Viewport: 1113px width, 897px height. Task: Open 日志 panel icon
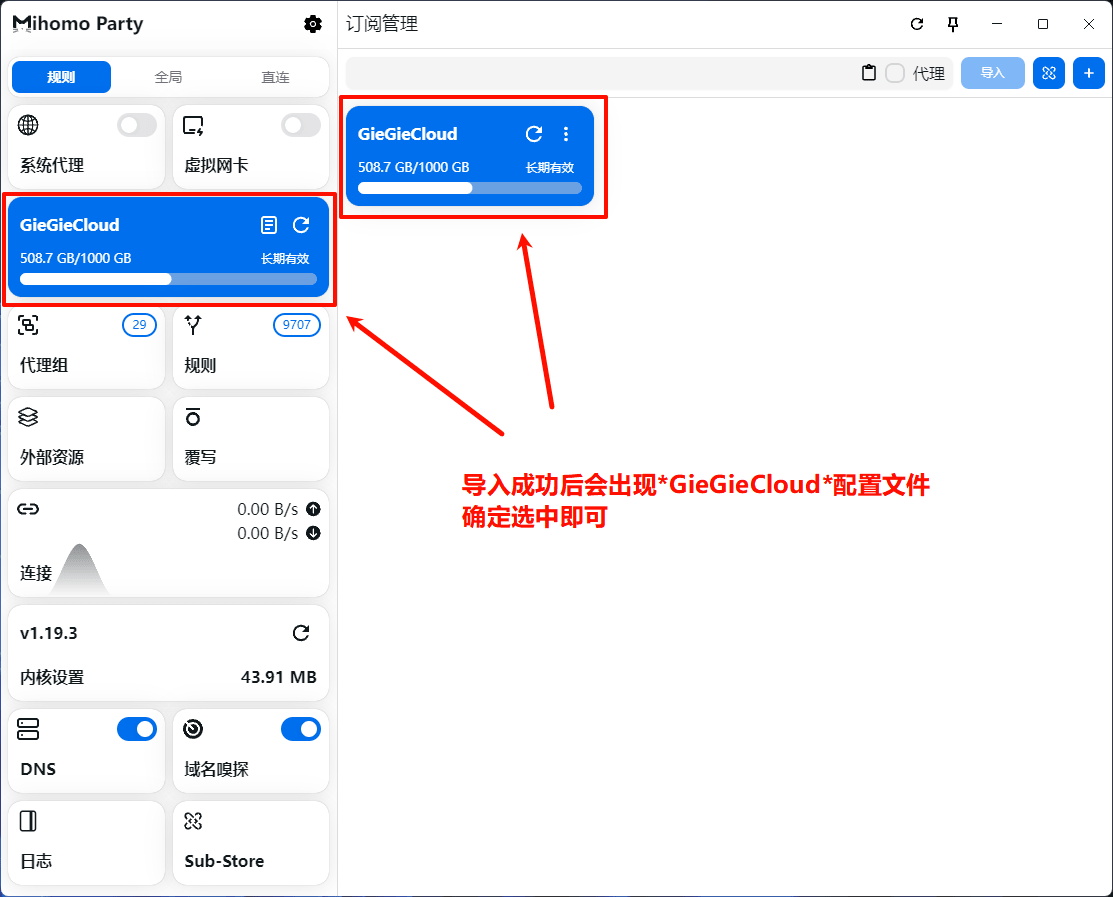[x=28, y=821]
